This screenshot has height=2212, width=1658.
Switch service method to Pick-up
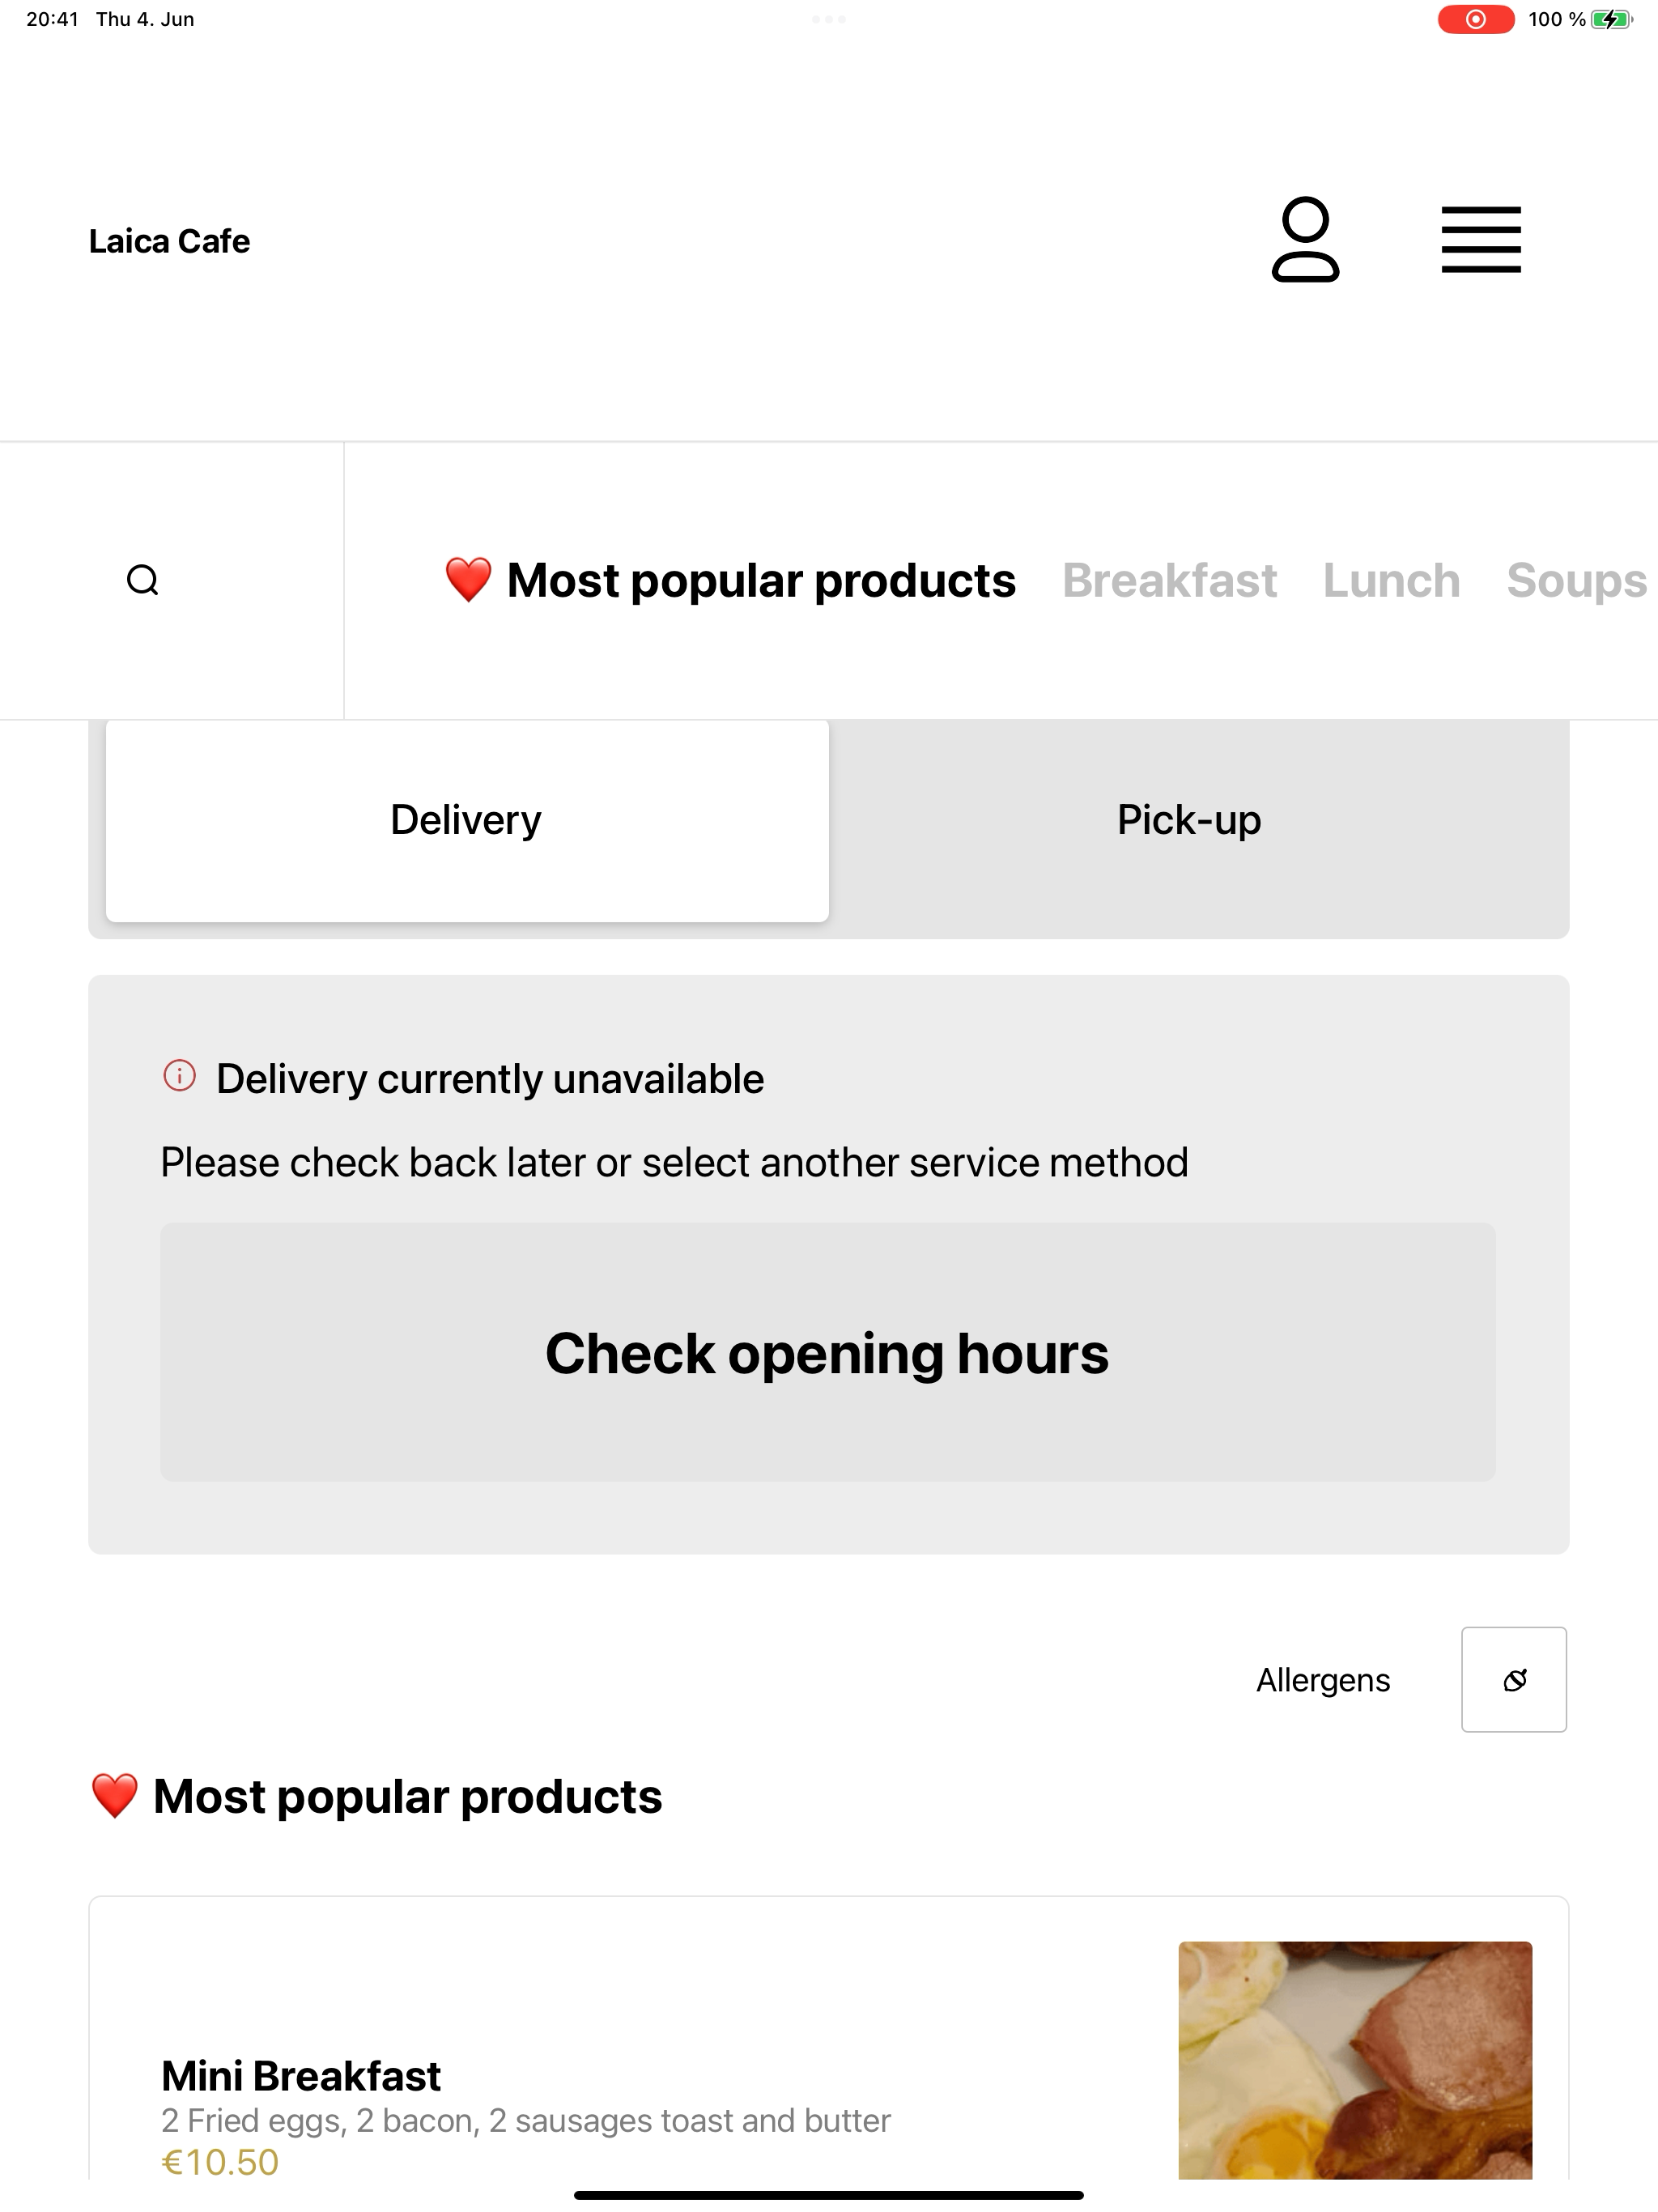click(x=1189, y=820)
